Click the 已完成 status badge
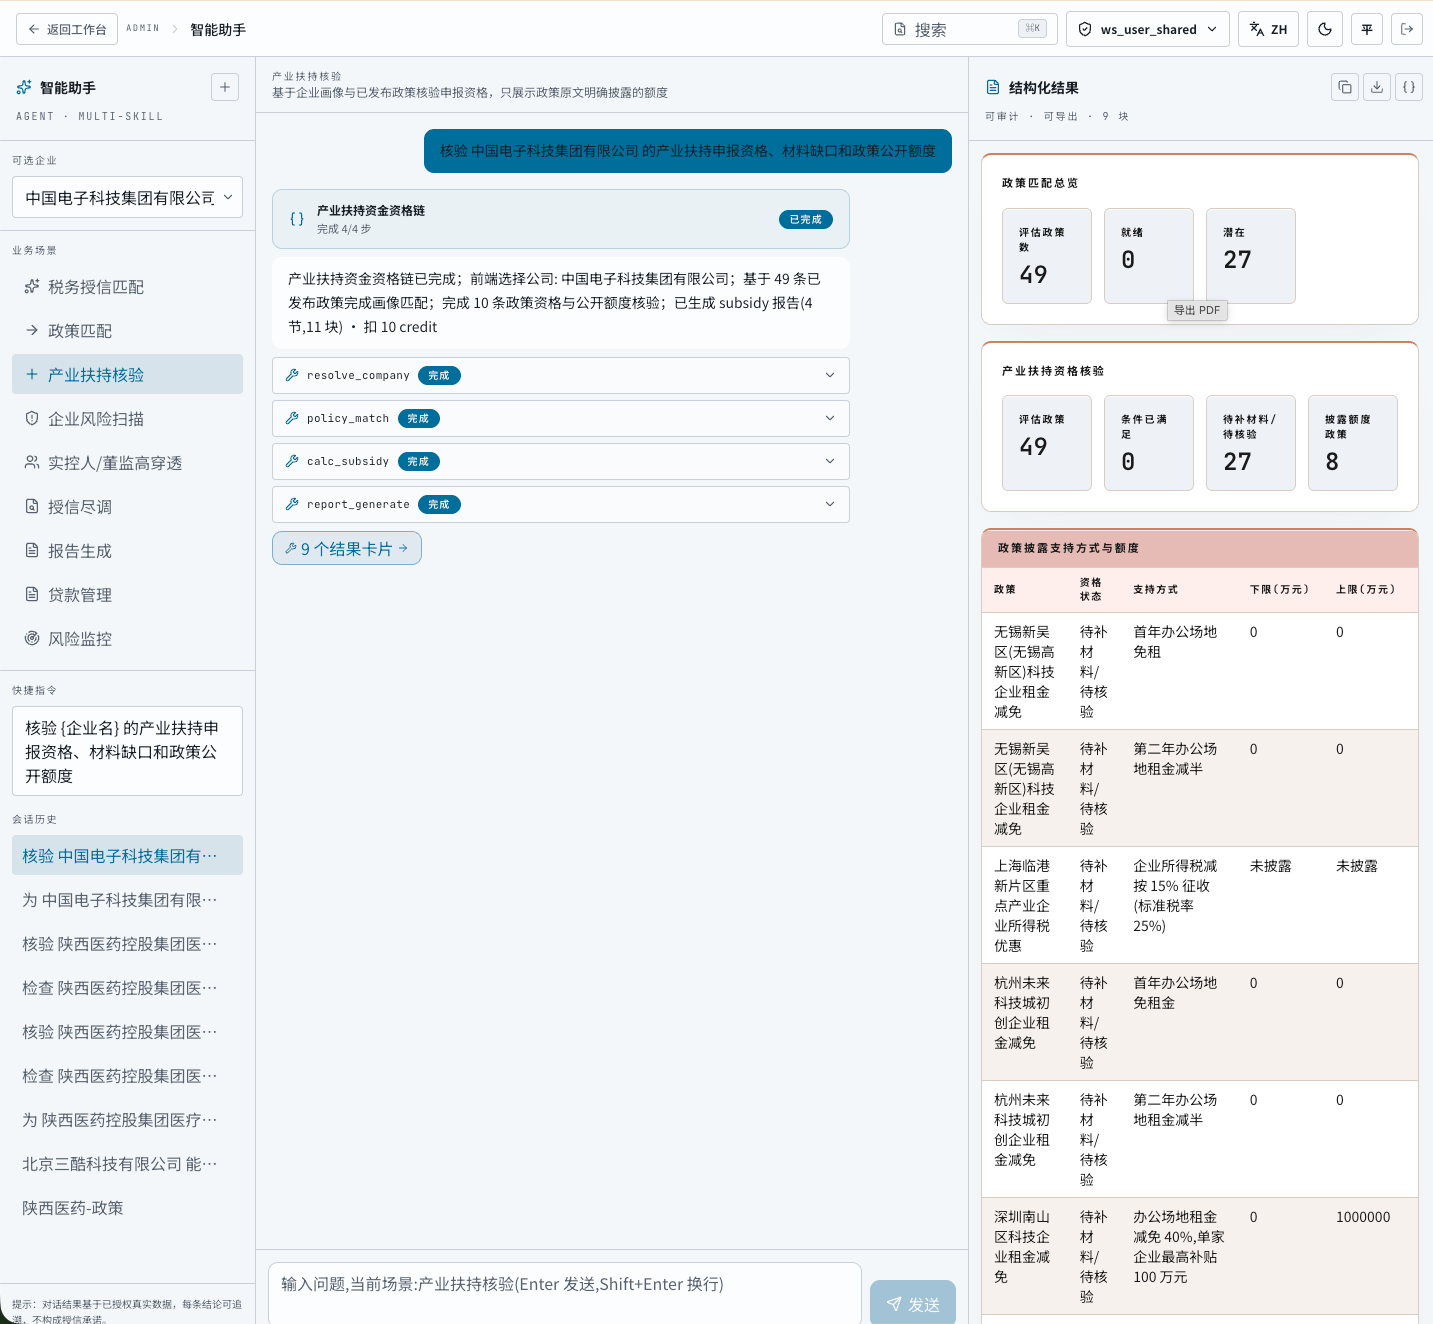 coord(806,219)
